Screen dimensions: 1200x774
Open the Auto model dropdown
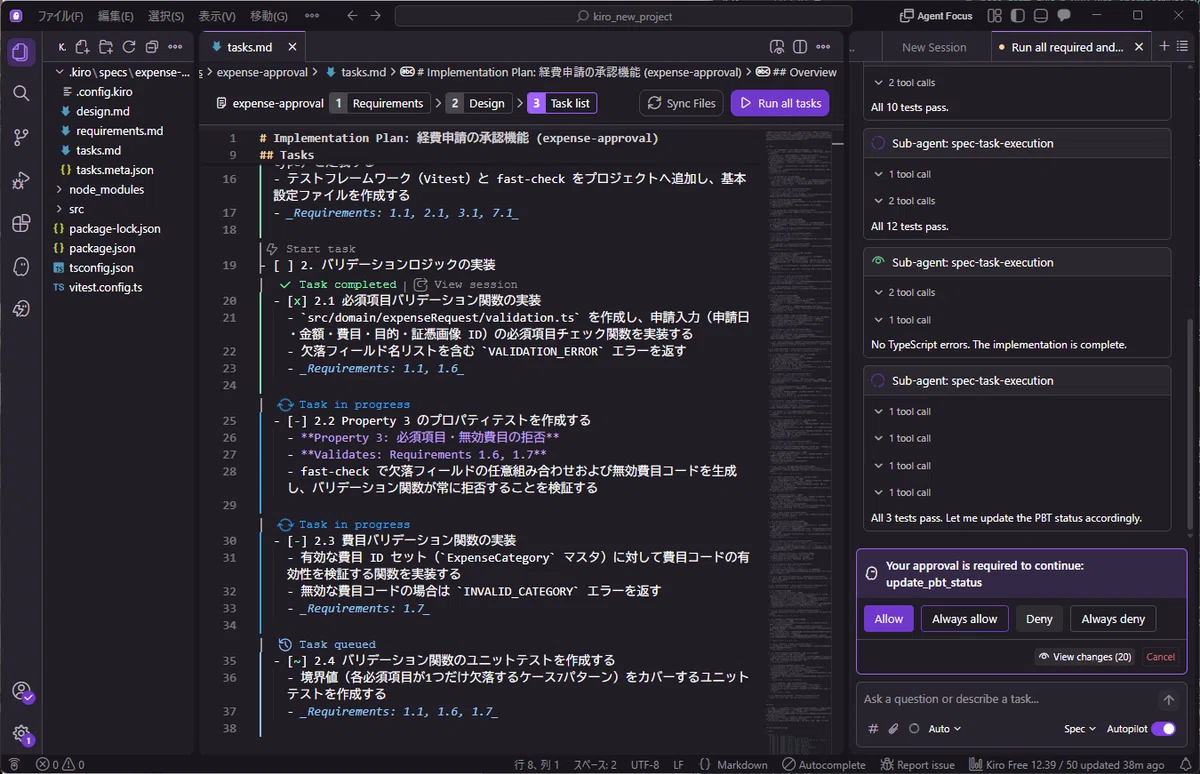coord(944,729)
